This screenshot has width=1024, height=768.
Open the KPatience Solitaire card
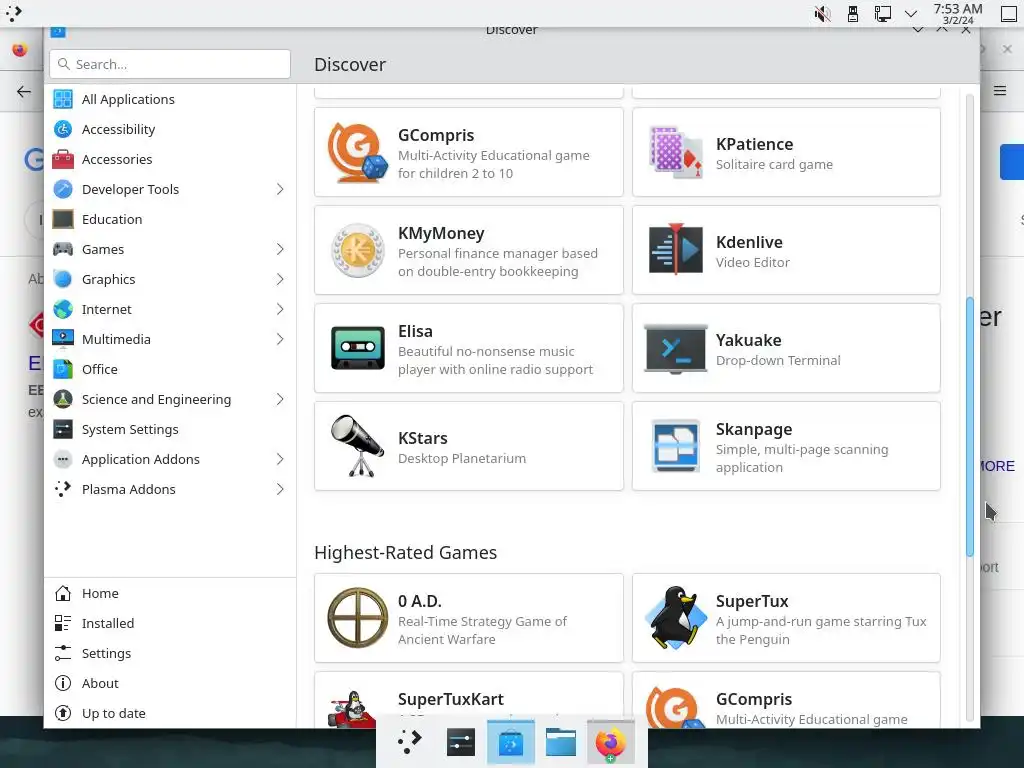(x=786, y=152)
